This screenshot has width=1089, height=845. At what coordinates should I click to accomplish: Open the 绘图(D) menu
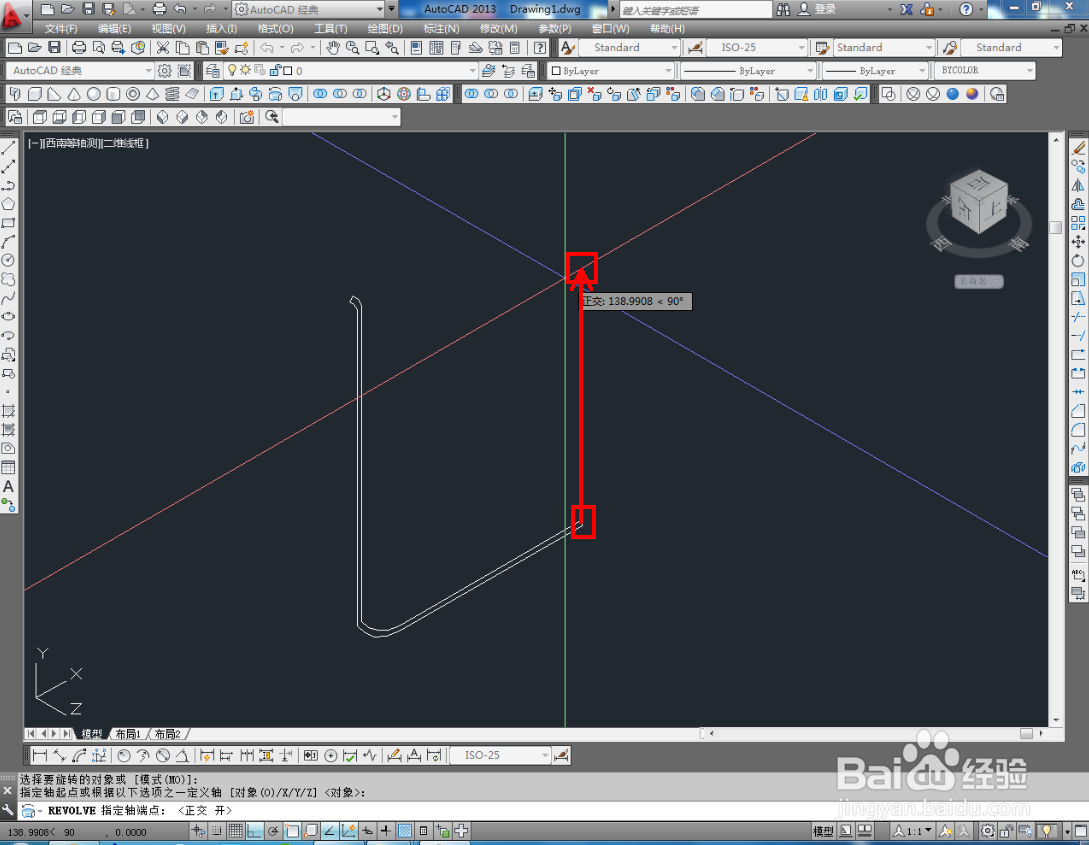click(385, 28)
